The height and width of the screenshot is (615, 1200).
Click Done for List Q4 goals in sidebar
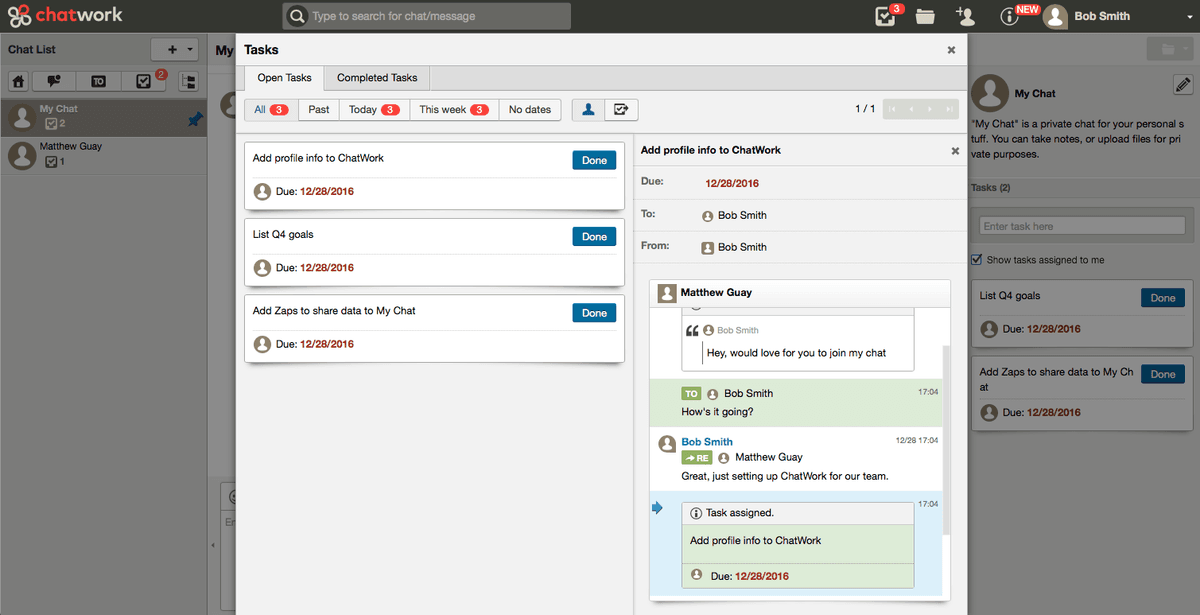pyautogui.click(x=1163, y=298)
